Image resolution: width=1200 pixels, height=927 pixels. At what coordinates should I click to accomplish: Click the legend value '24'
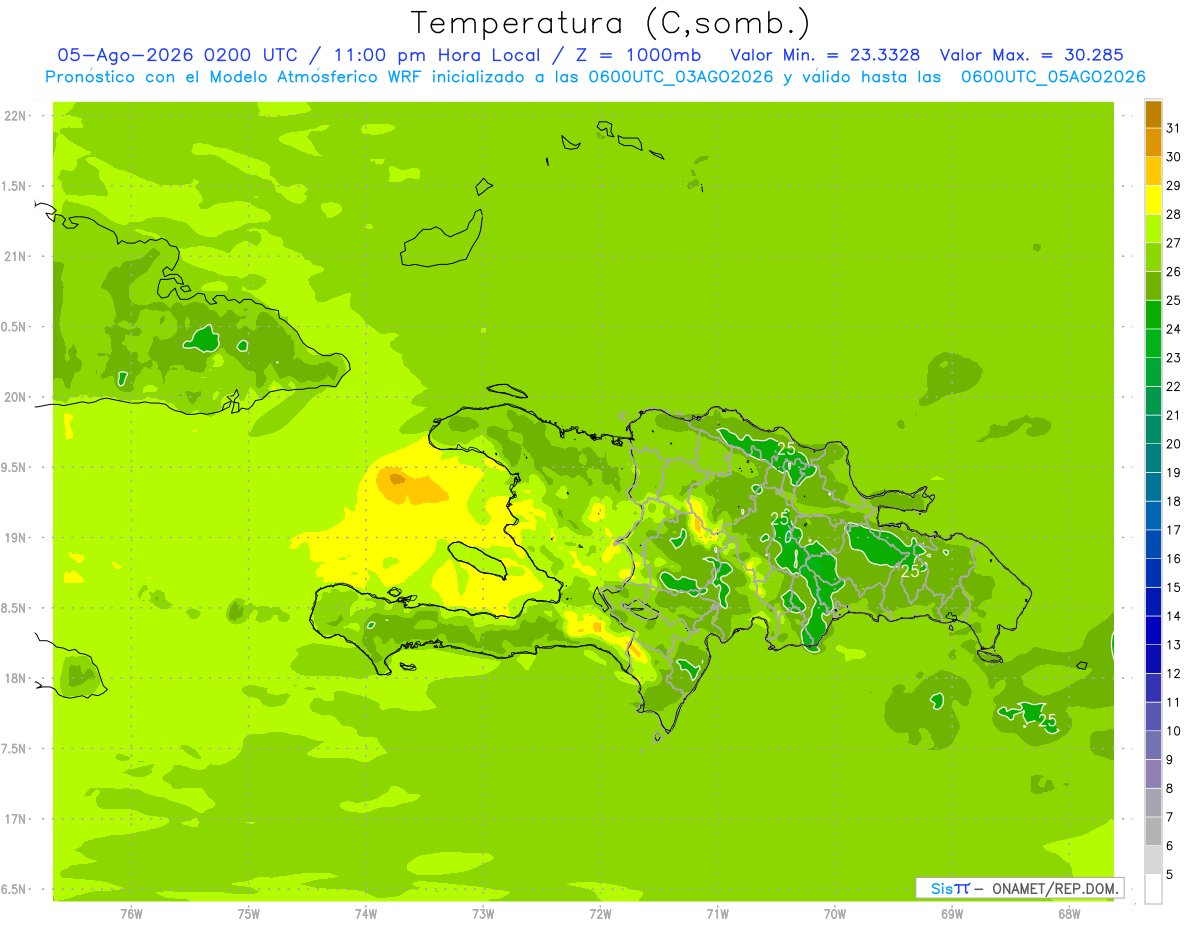click(1173, 329)
